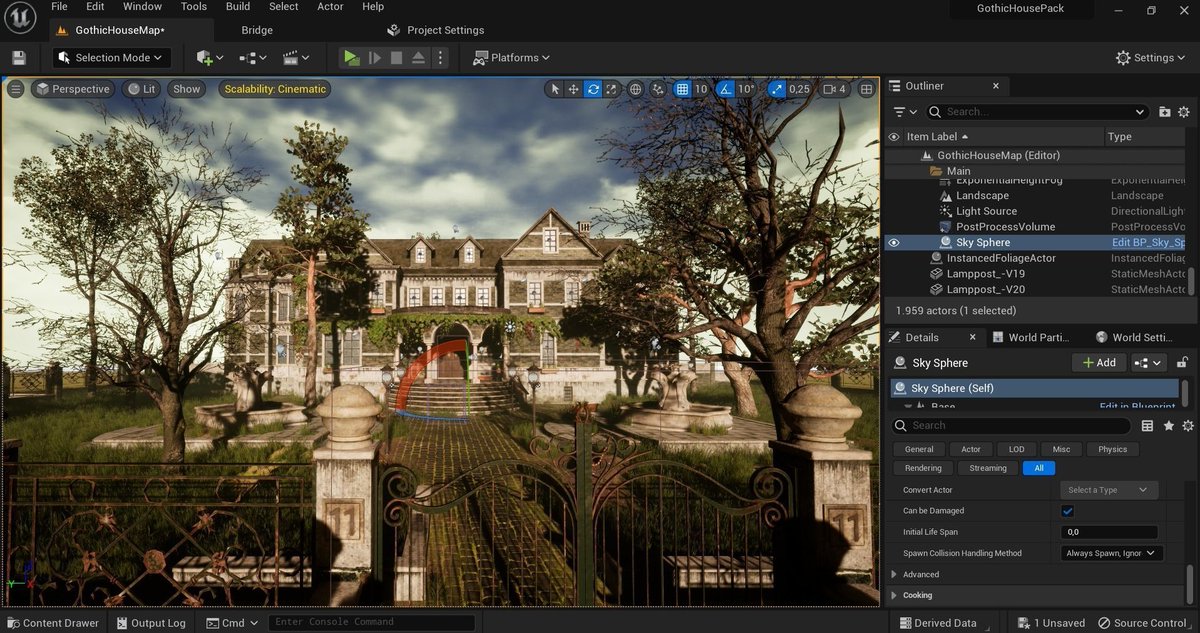Click the camera field-of-view value 0,25 control
This screenshot has height=633, width=1200.
(x=800, y=89)
